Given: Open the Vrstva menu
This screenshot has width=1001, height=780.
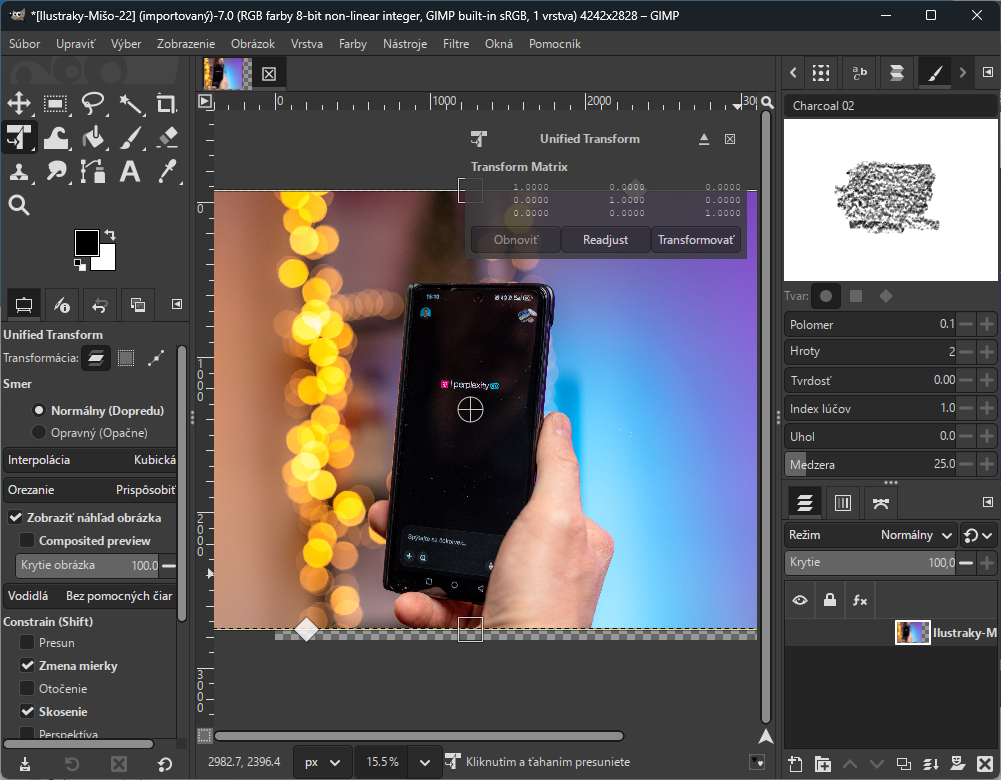Looking at the screenshot, I should pyautogui.click(x=306, y=44).
